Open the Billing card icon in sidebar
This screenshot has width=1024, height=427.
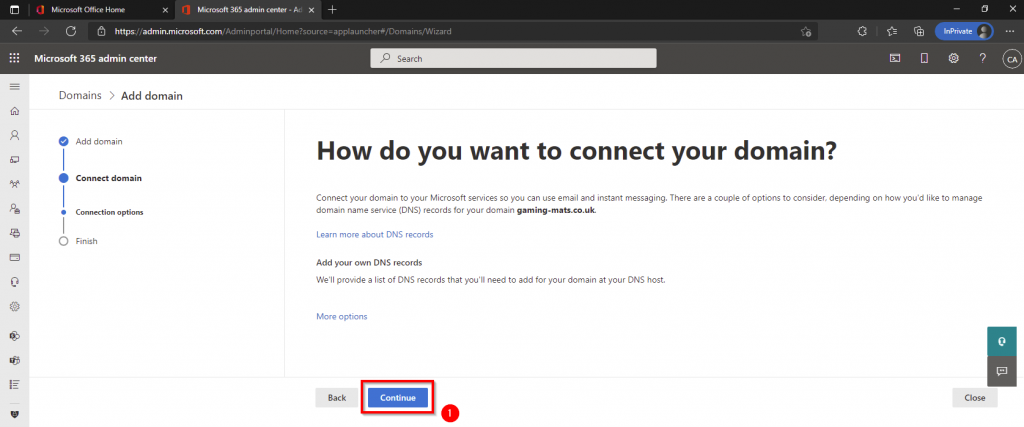coord(14,257)
